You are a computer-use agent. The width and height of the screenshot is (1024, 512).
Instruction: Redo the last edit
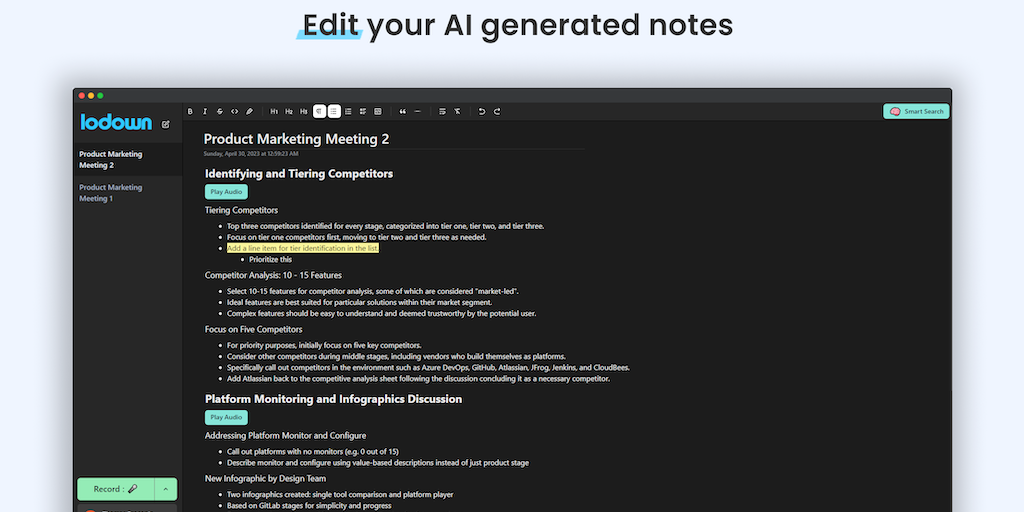497,112
